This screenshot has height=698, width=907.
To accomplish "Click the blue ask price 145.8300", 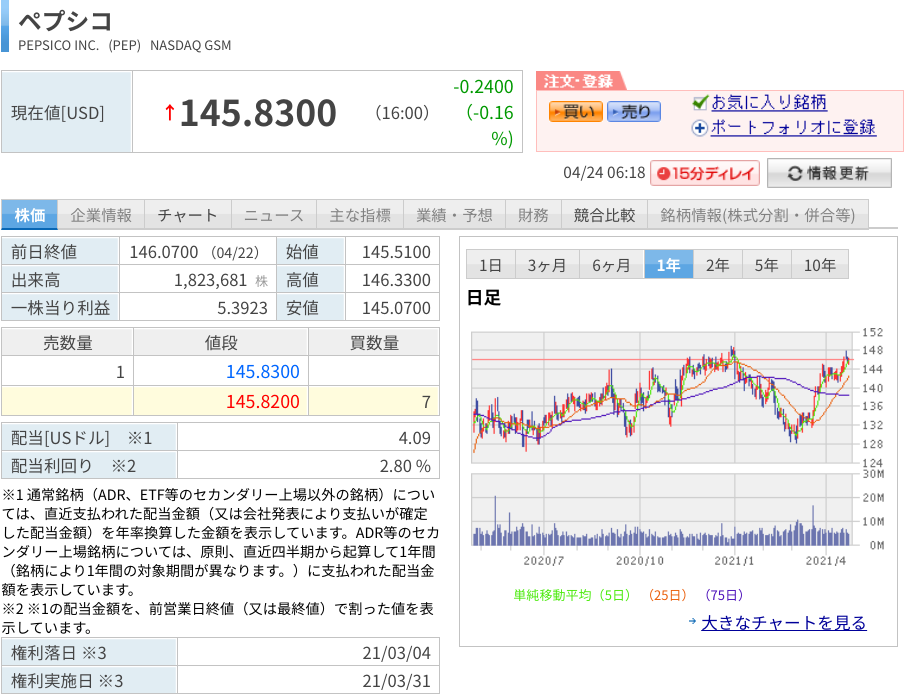I will point(262,371).
